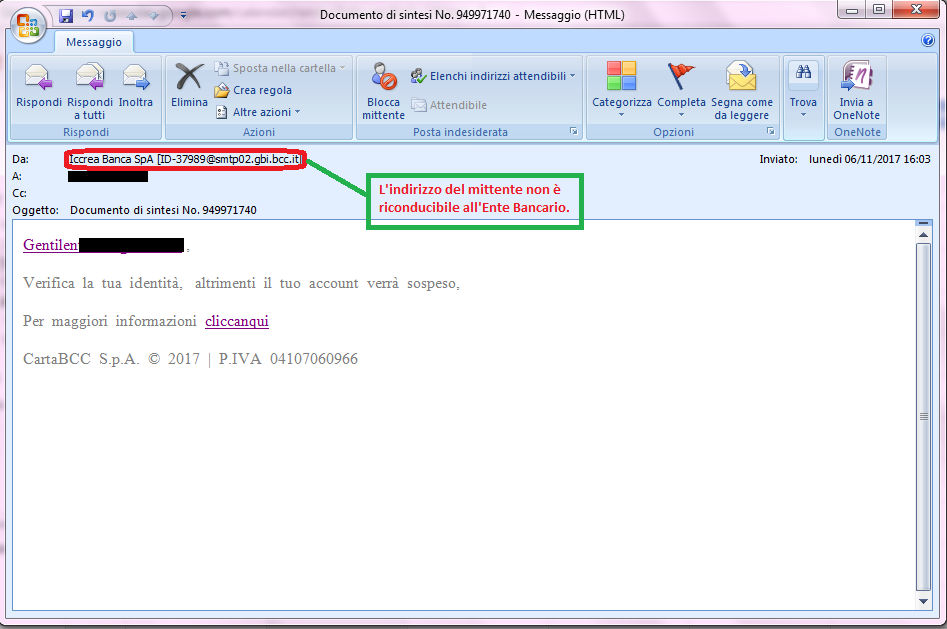Open Posta indesiderata dialog launcher
The height and width of the screenshot is (629, 947).
click(x=573, y=131)
